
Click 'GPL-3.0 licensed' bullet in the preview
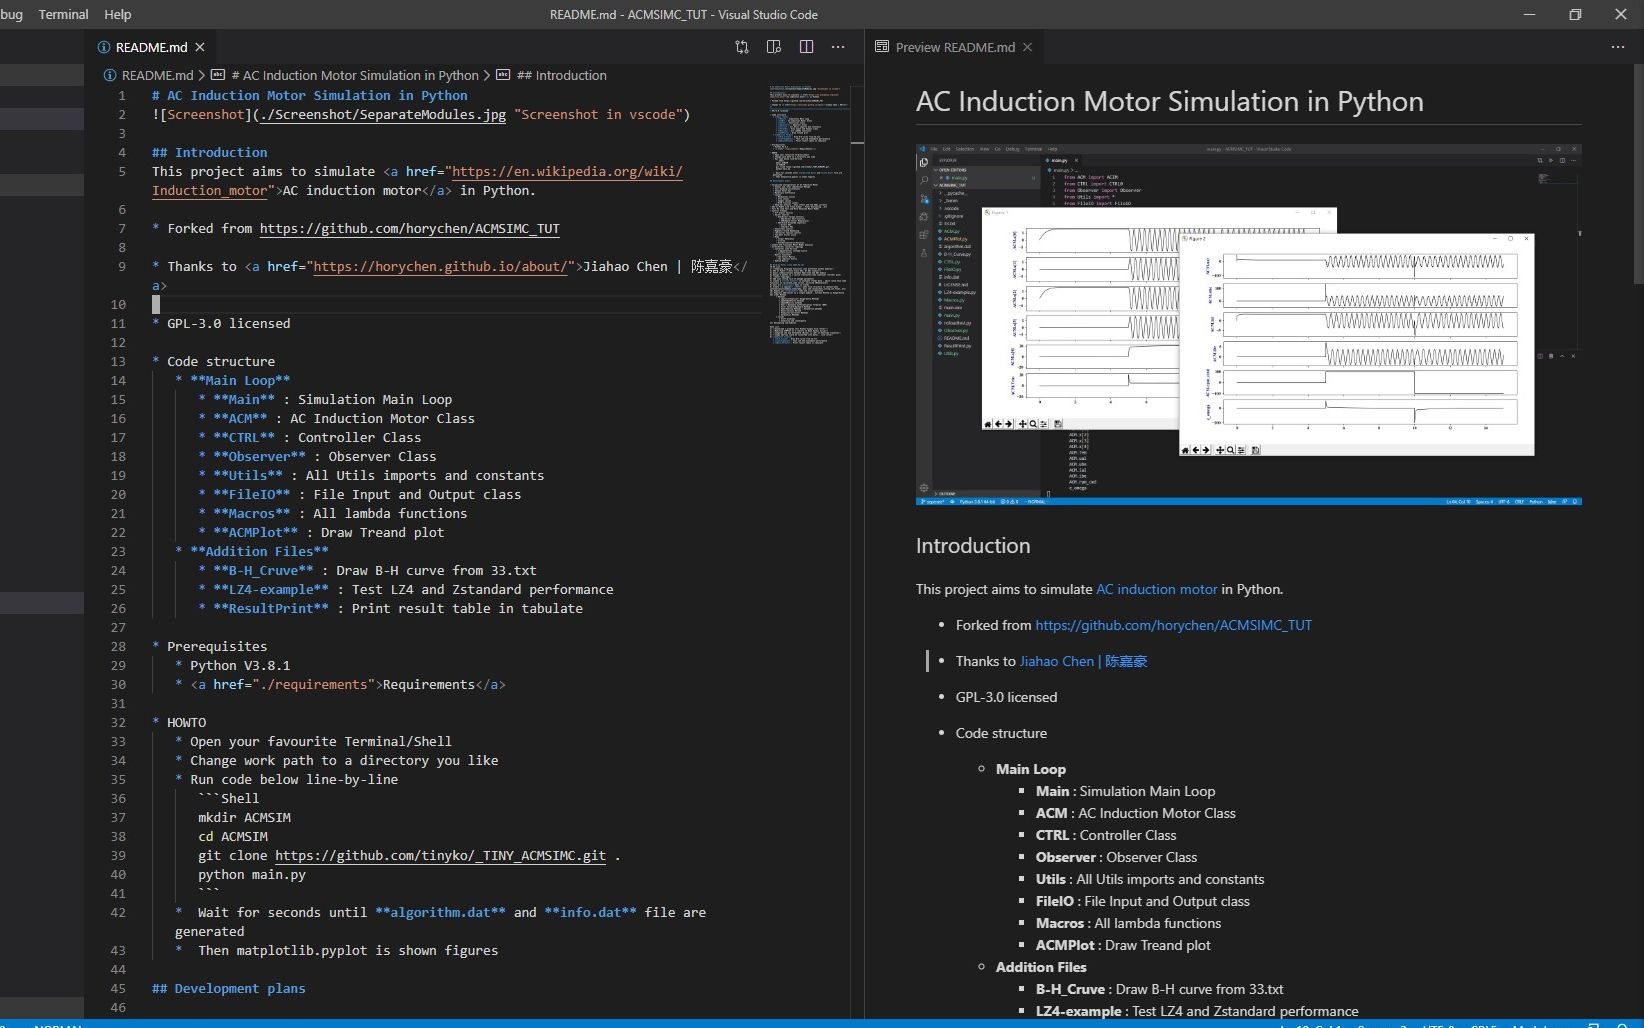click(x=1006, y=697)
